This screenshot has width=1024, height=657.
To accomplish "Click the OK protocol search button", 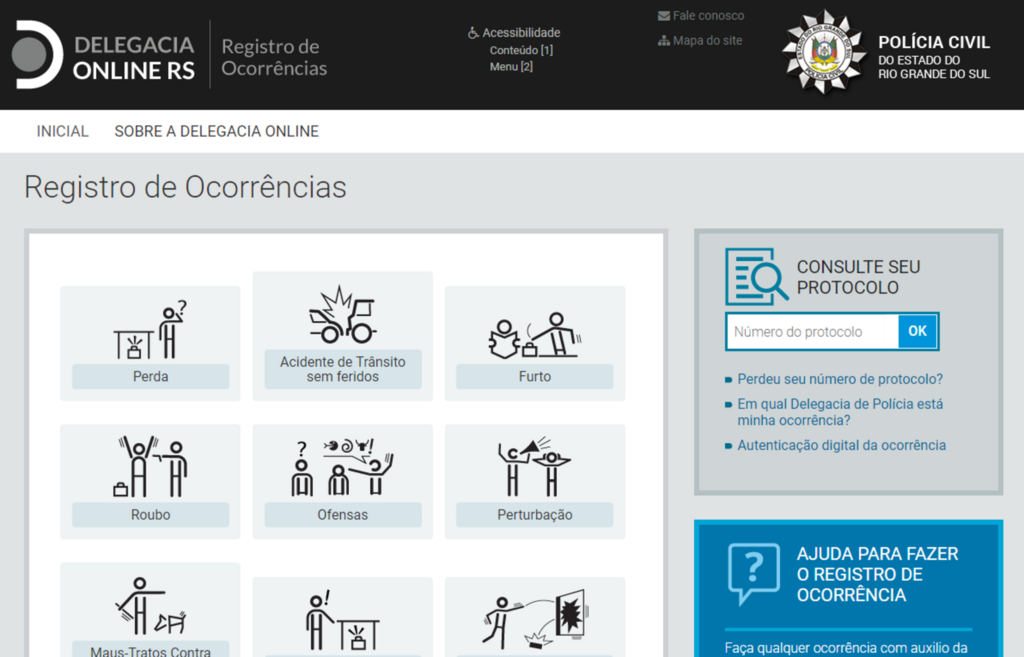I will point(917,331).
